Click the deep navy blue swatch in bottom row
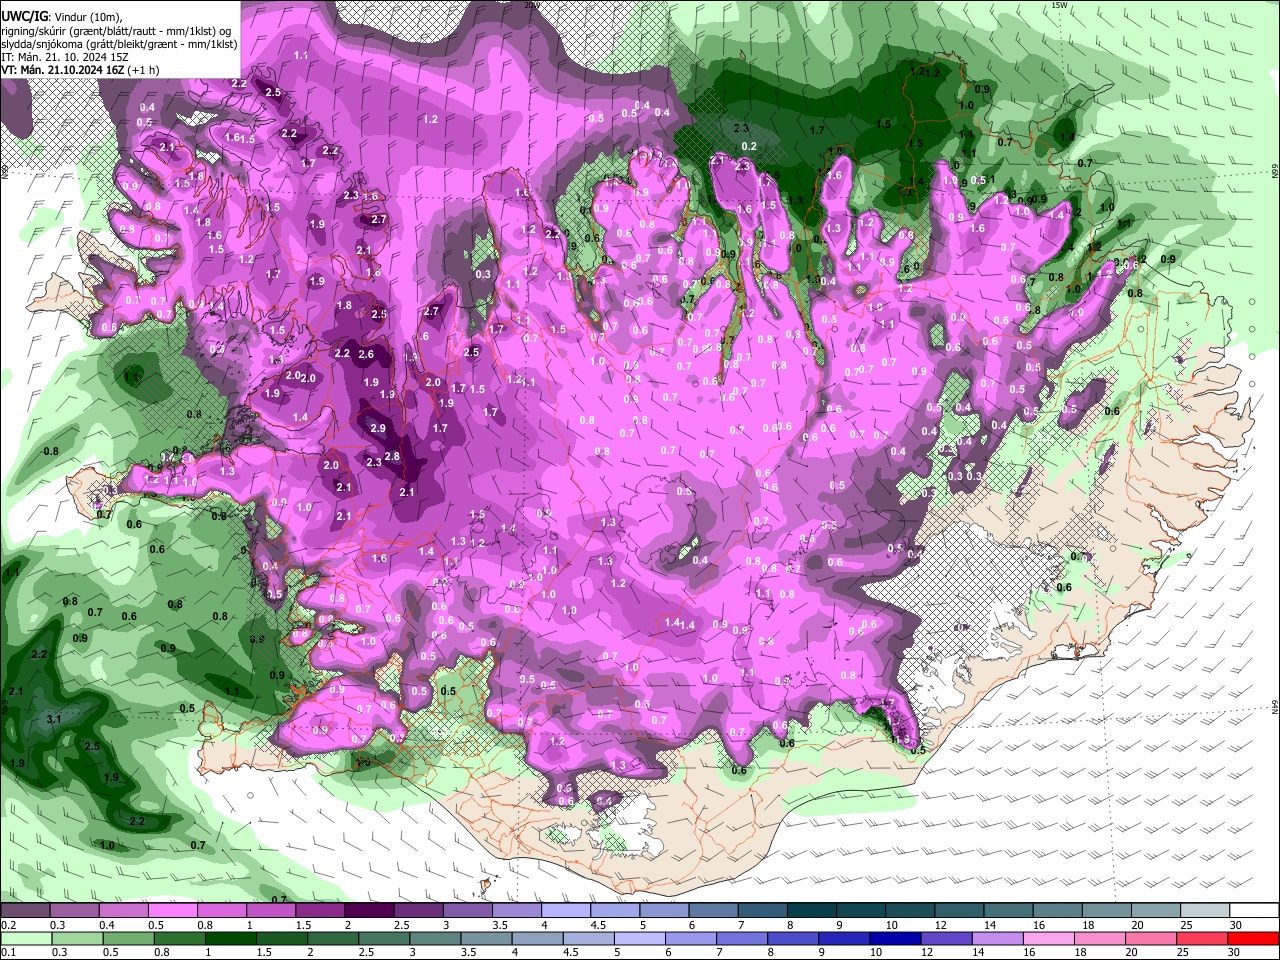The height and width of the screenshot is (960, 1280). point(894,939)
